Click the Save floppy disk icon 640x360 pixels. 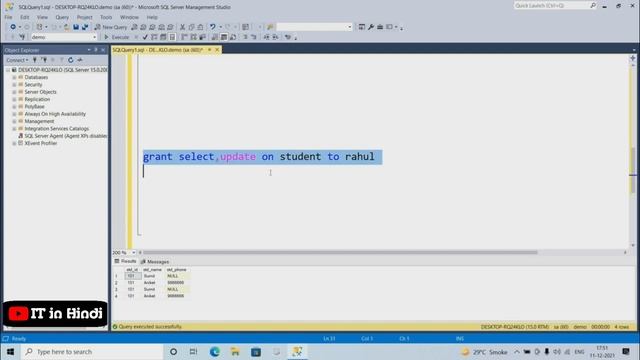coord(76,27)
